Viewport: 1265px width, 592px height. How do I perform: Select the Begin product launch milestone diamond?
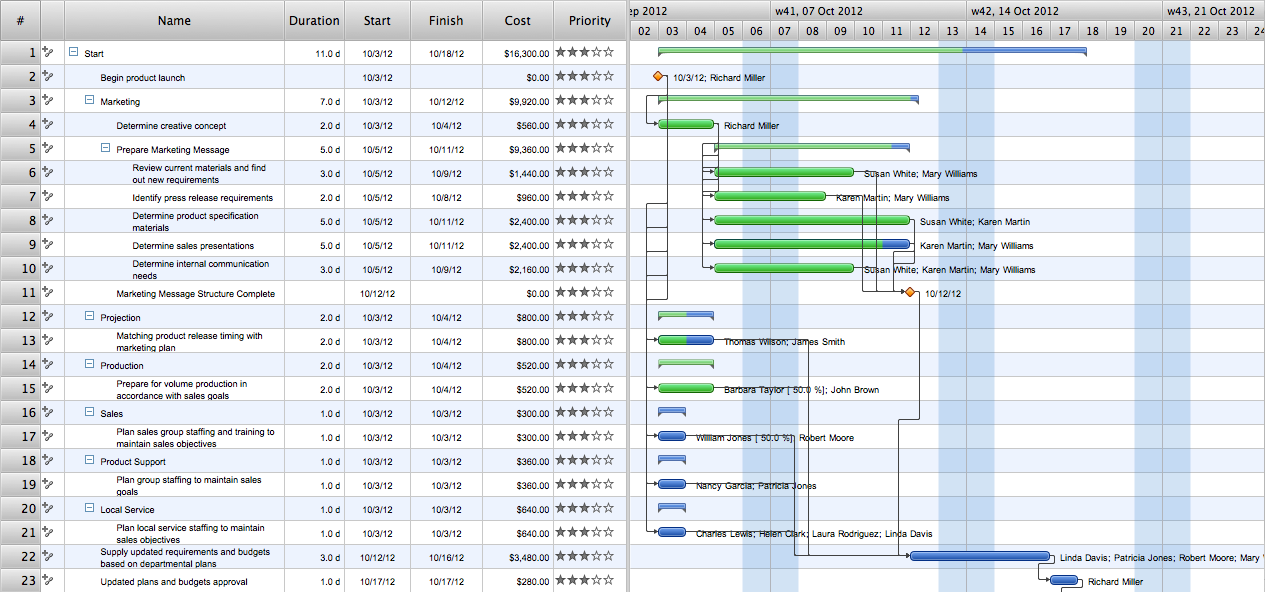[658, 77]
